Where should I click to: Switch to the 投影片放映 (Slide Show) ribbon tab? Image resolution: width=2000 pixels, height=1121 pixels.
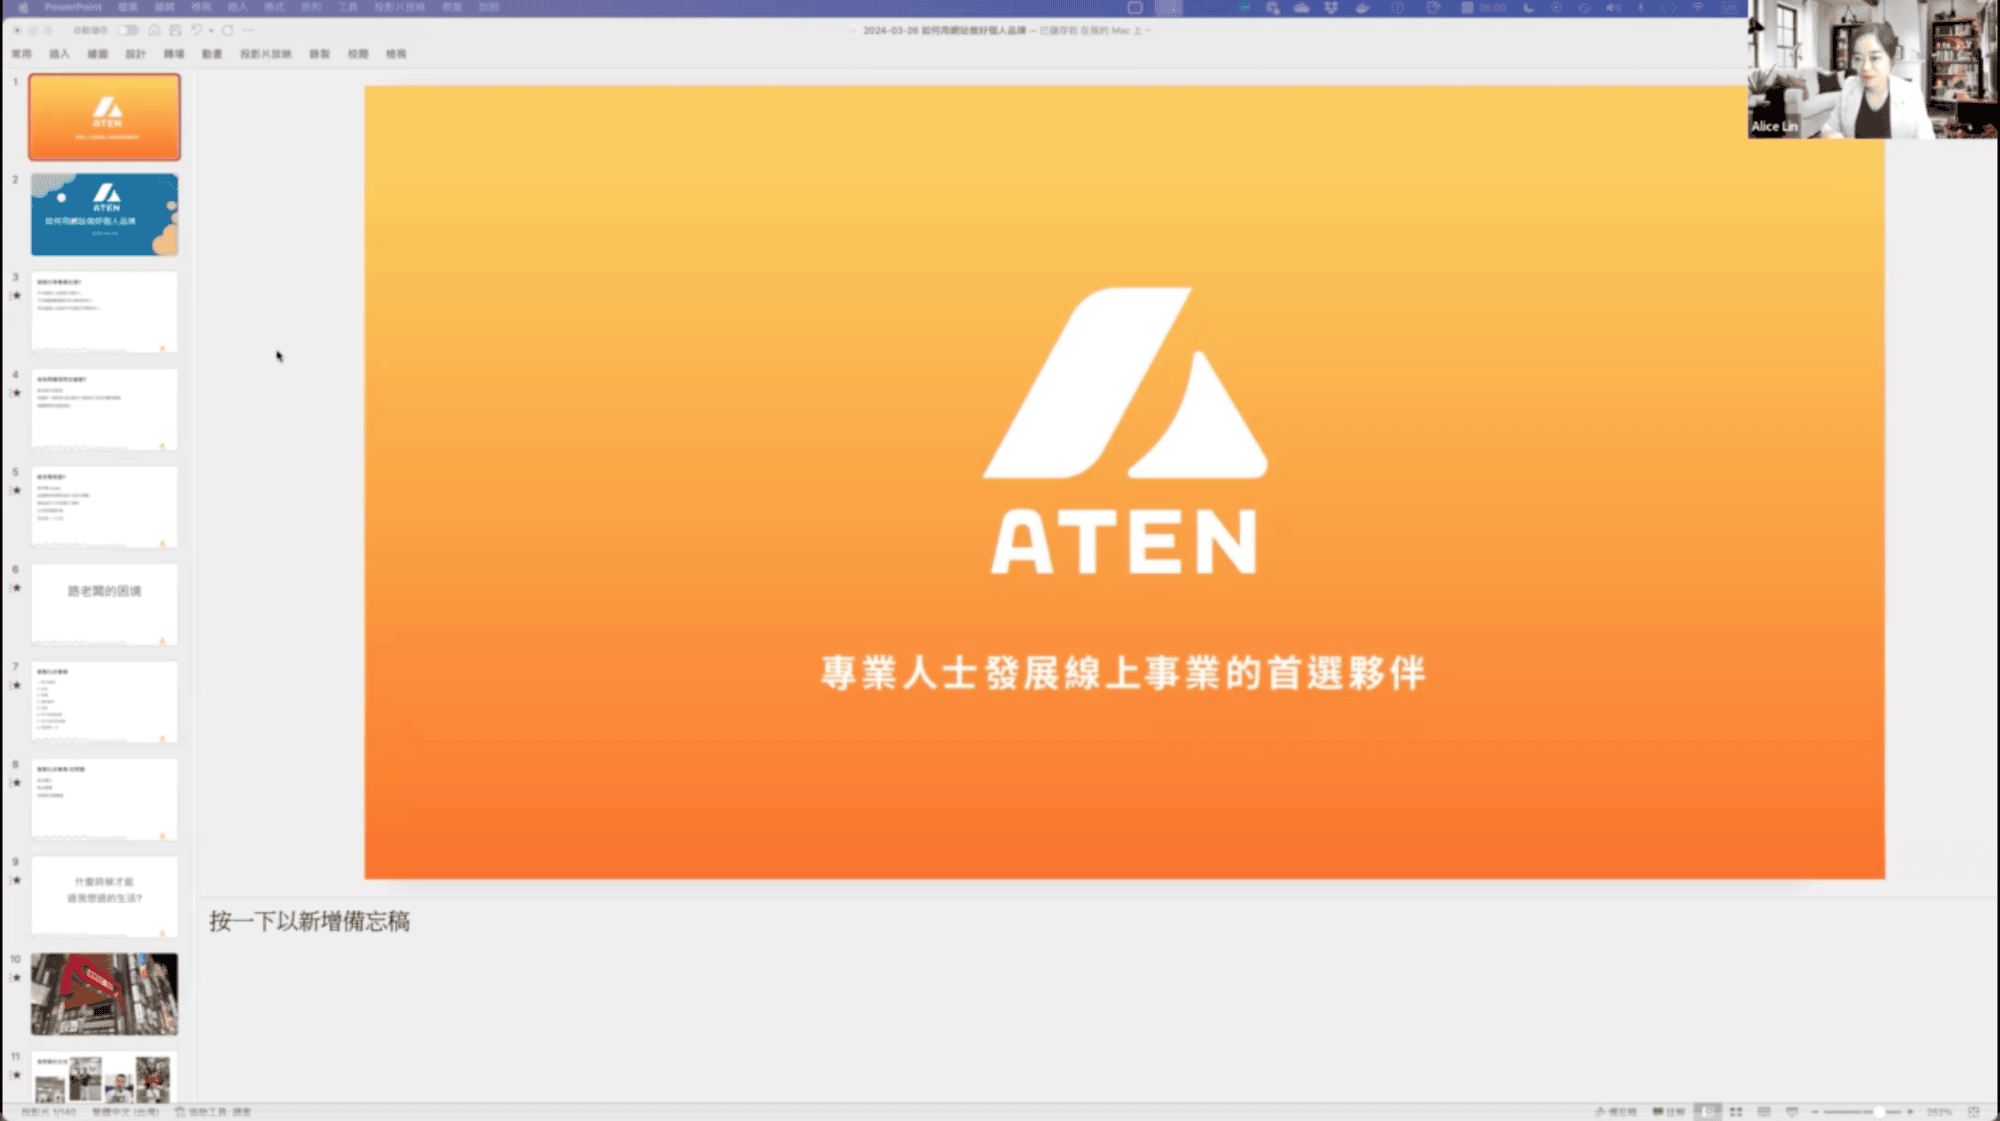[x=265, y=54]
